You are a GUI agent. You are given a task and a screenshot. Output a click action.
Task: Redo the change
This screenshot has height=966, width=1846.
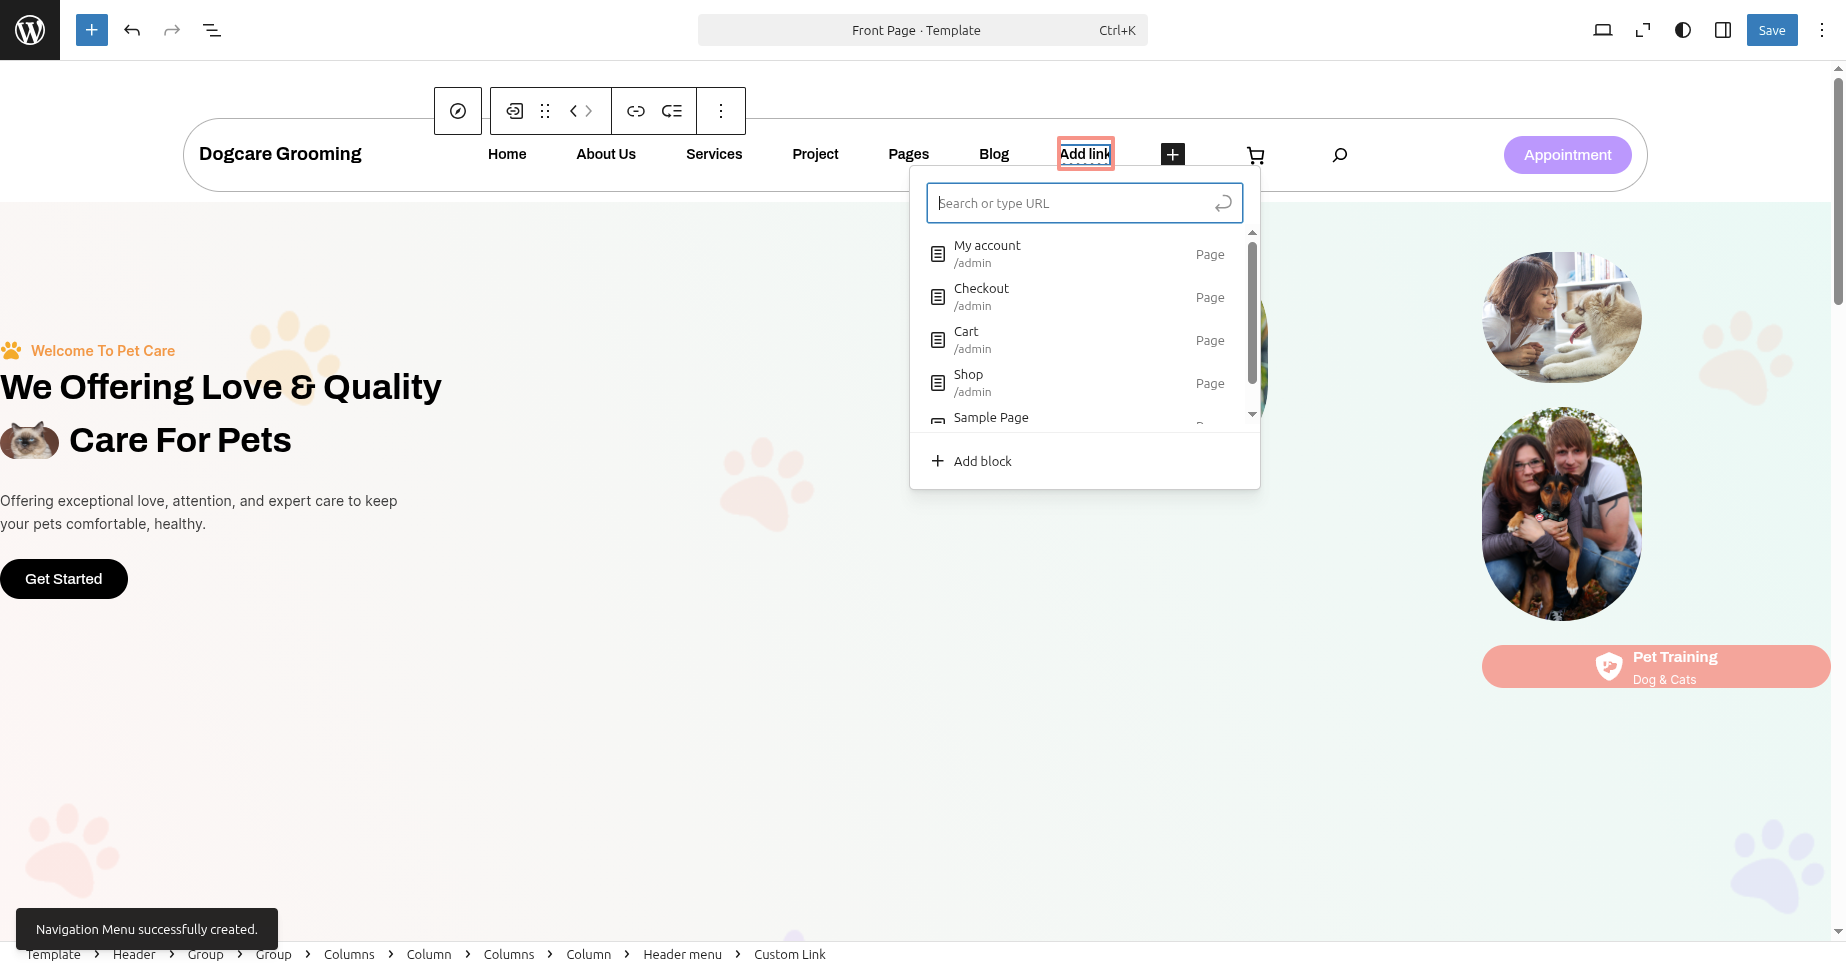(x=172, y=30)
